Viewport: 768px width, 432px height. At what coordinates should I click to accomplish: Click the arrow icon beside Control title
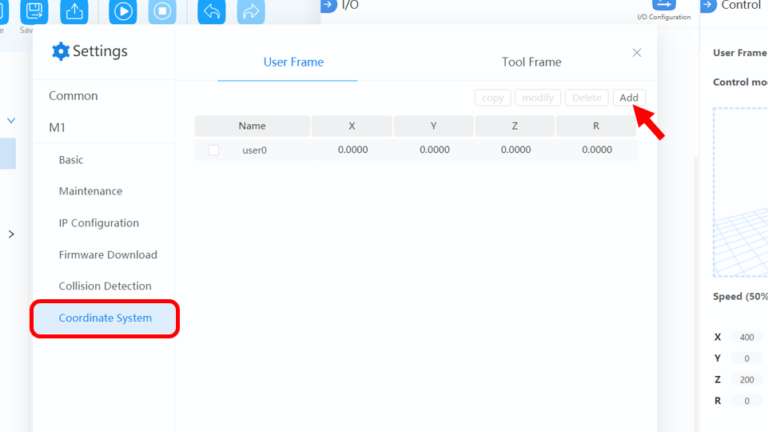tap(708, 5)
